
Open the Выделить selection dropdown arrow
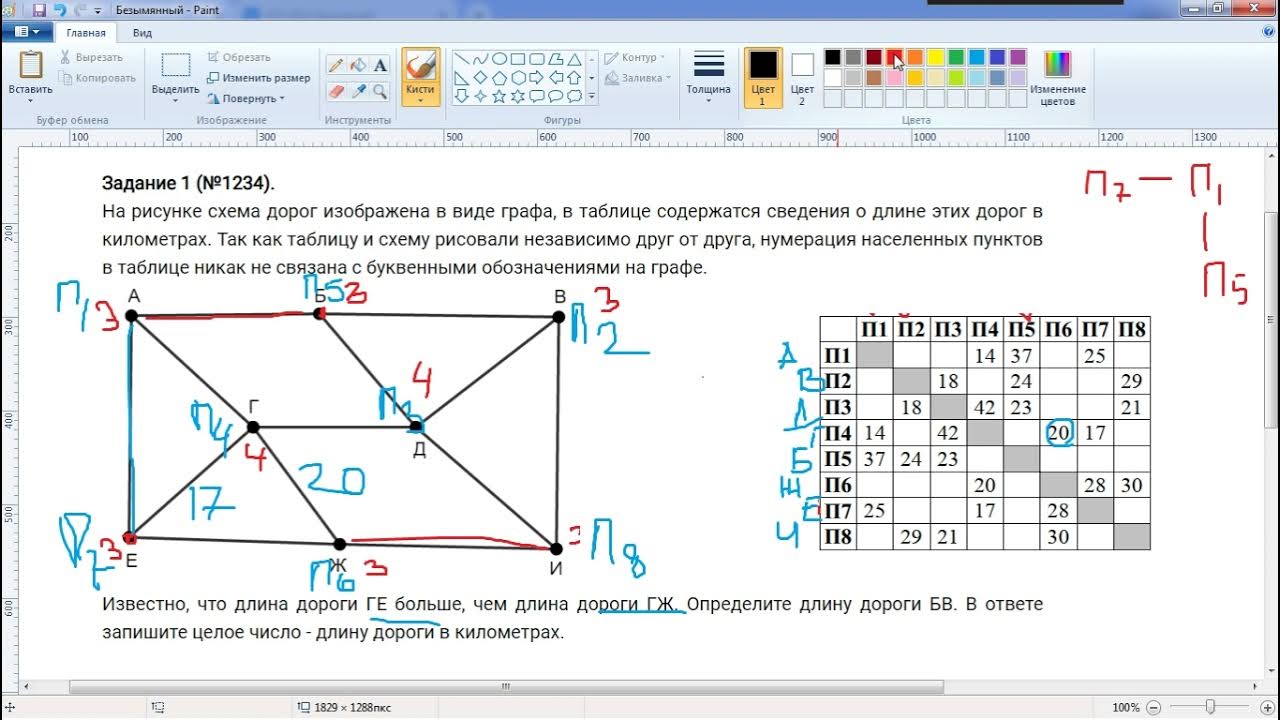tap(176, 100)
